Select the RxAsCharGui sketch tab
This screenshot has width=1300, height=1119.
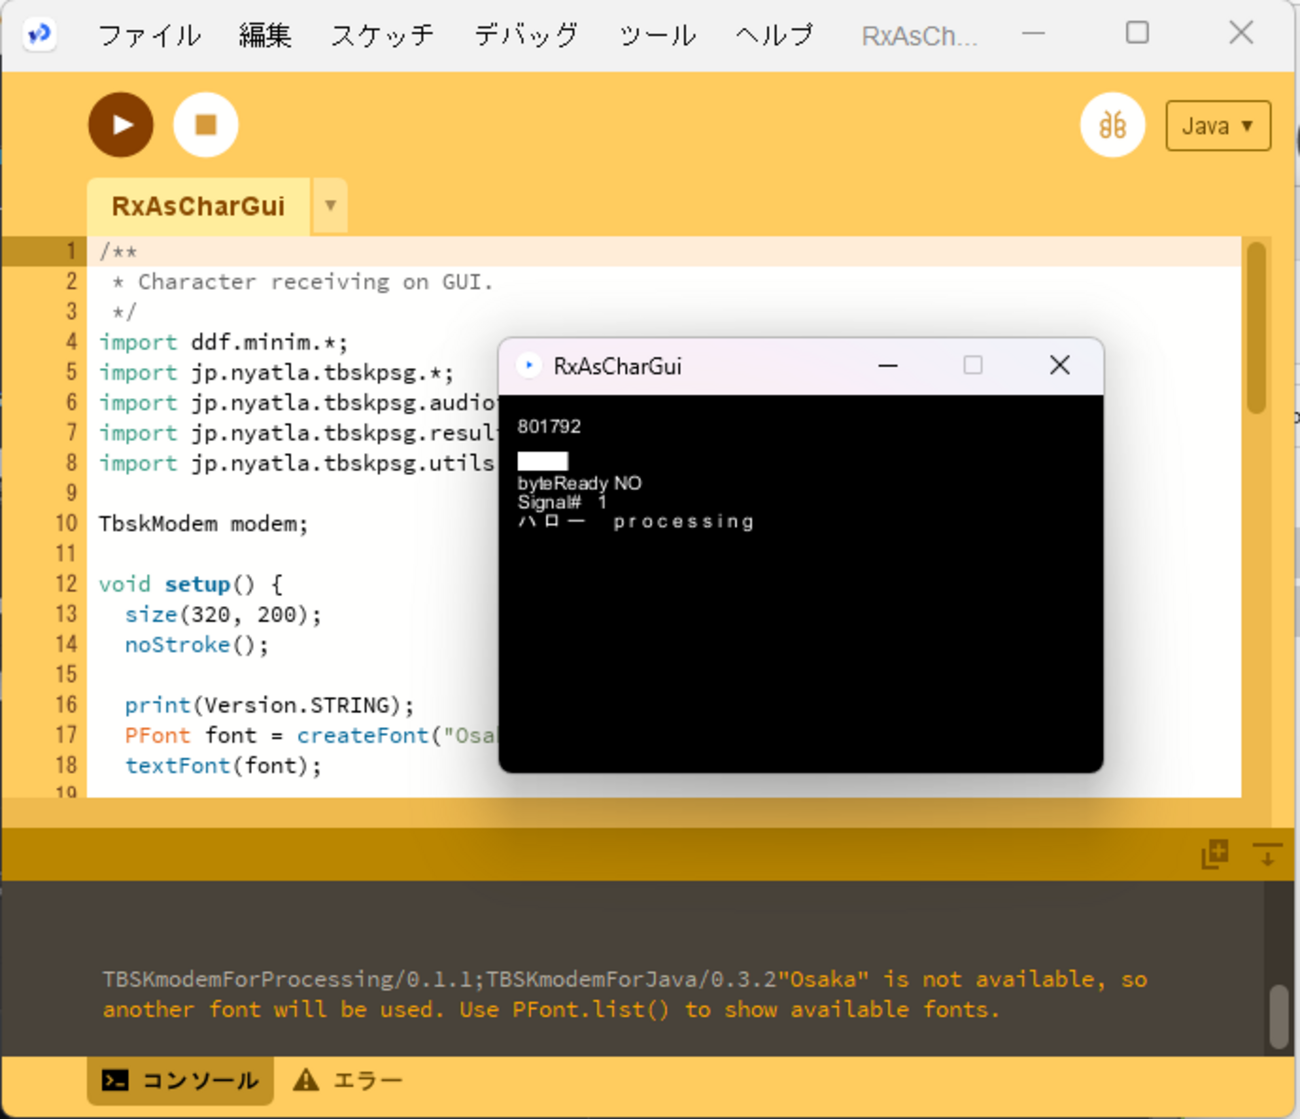tap(198, 206)
